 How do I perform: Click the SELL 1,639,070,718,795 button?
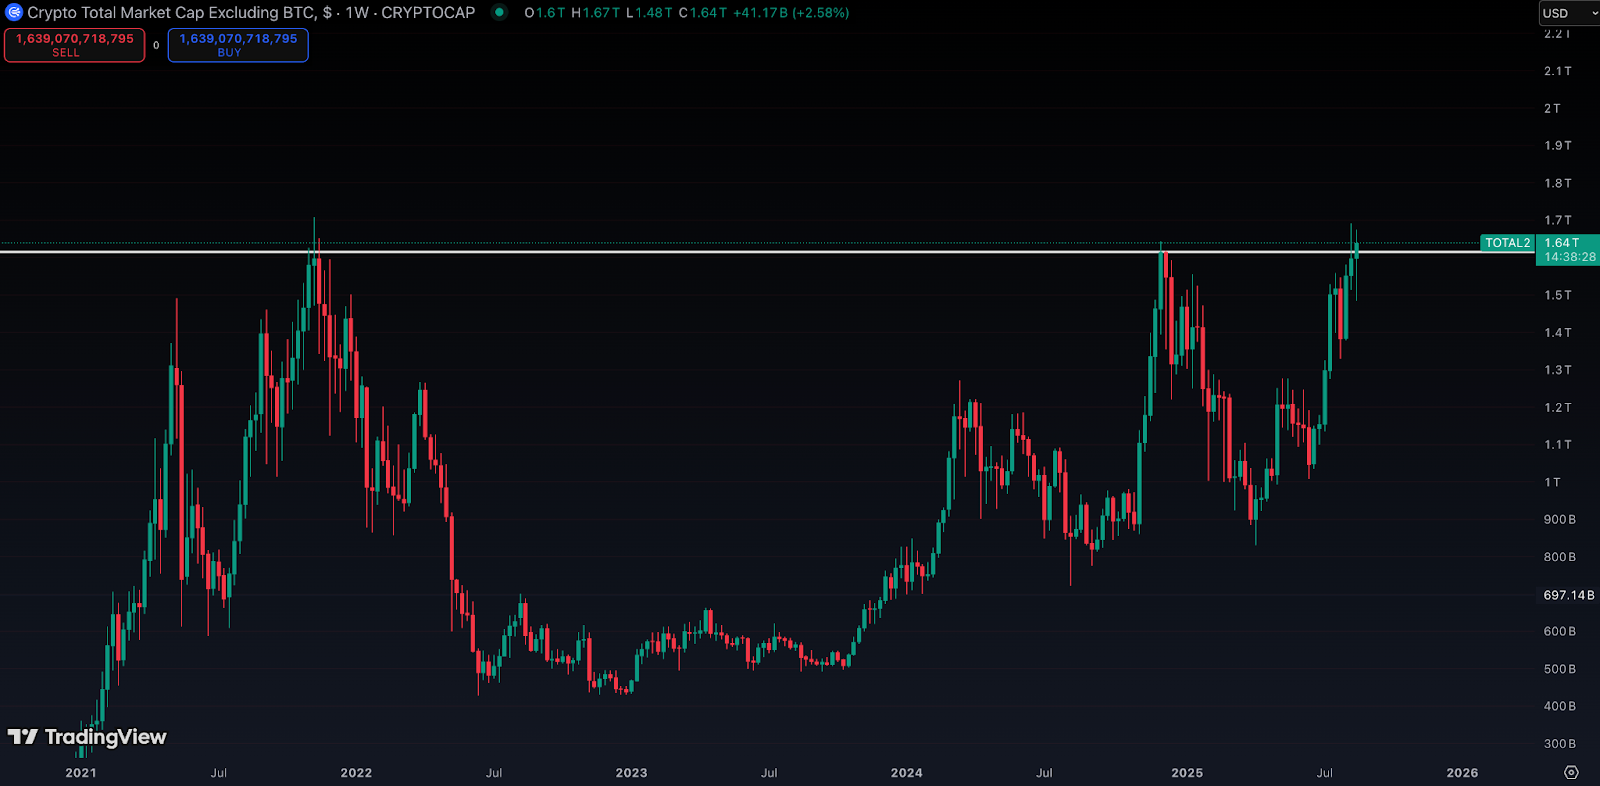pos(75,45)
